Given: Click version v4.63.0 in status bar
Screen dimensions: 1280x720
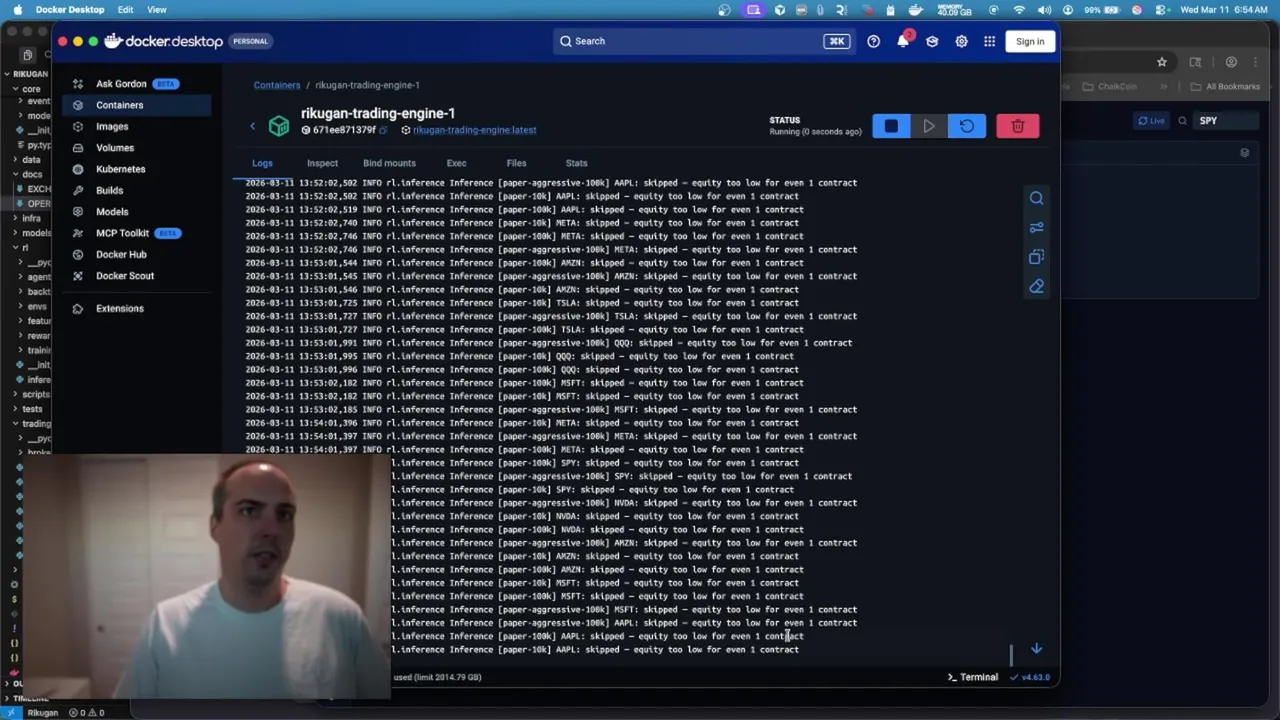Looking at the screenshot, I should pos(1031,677).
